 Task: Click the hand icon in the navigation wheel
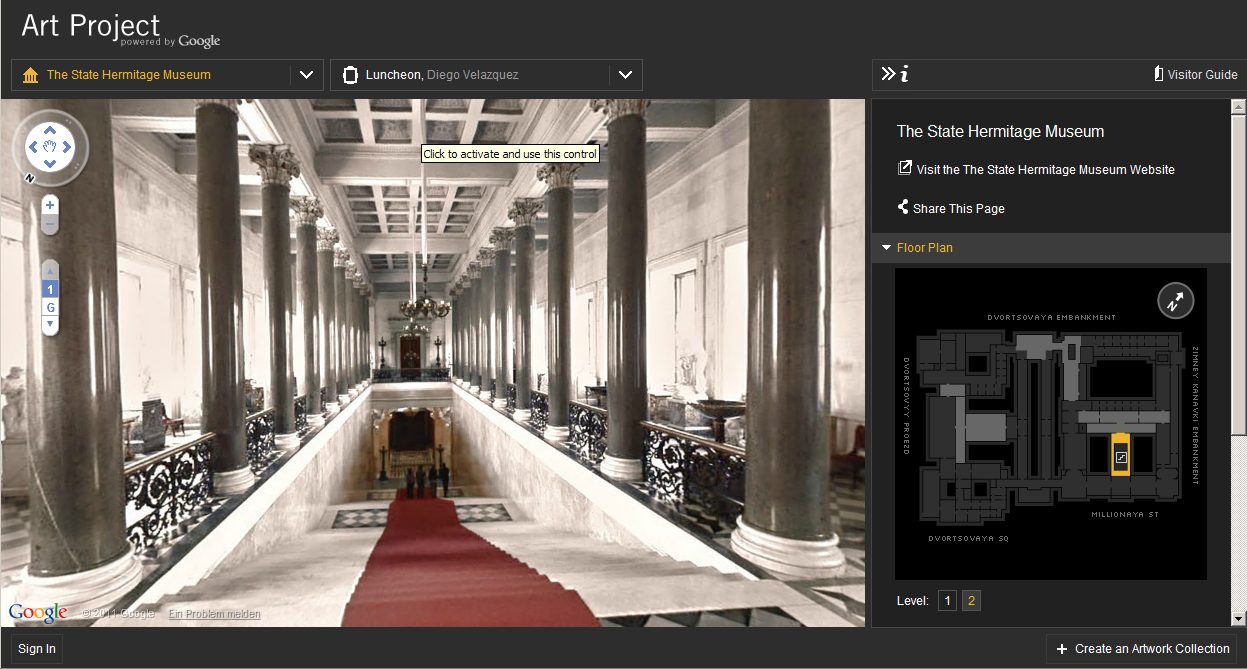click(x=50, y=147)
